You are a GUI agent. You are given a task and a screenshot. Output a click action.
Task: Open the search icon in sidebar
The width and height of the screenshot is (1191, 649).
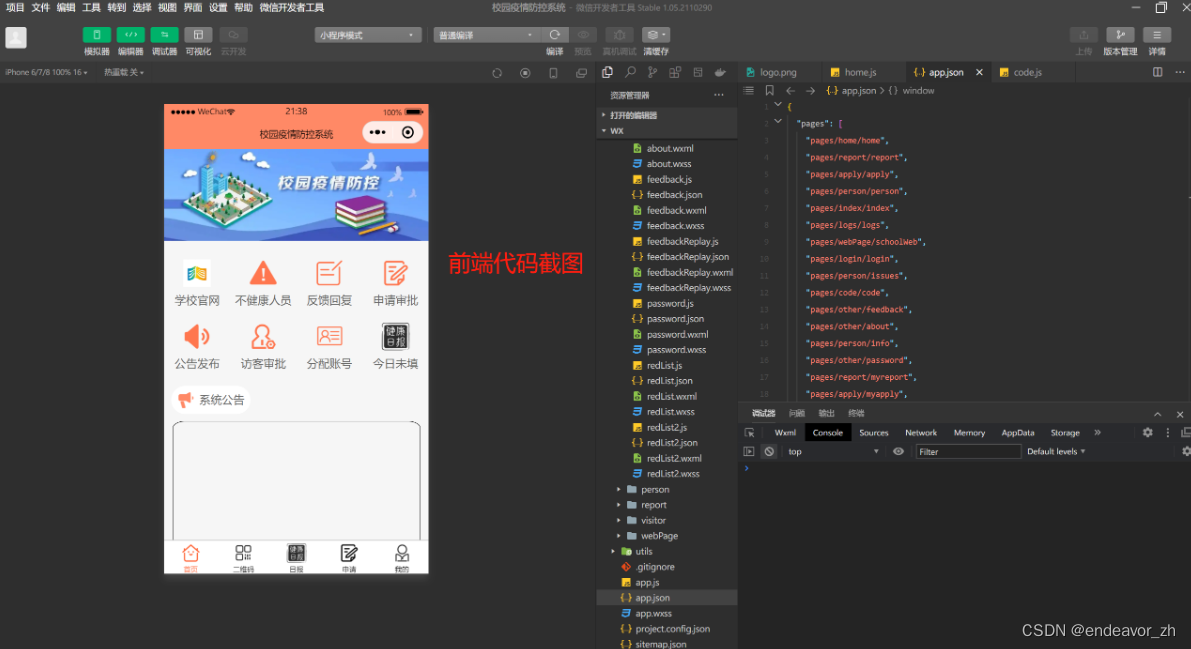click(x=630, y=72)
